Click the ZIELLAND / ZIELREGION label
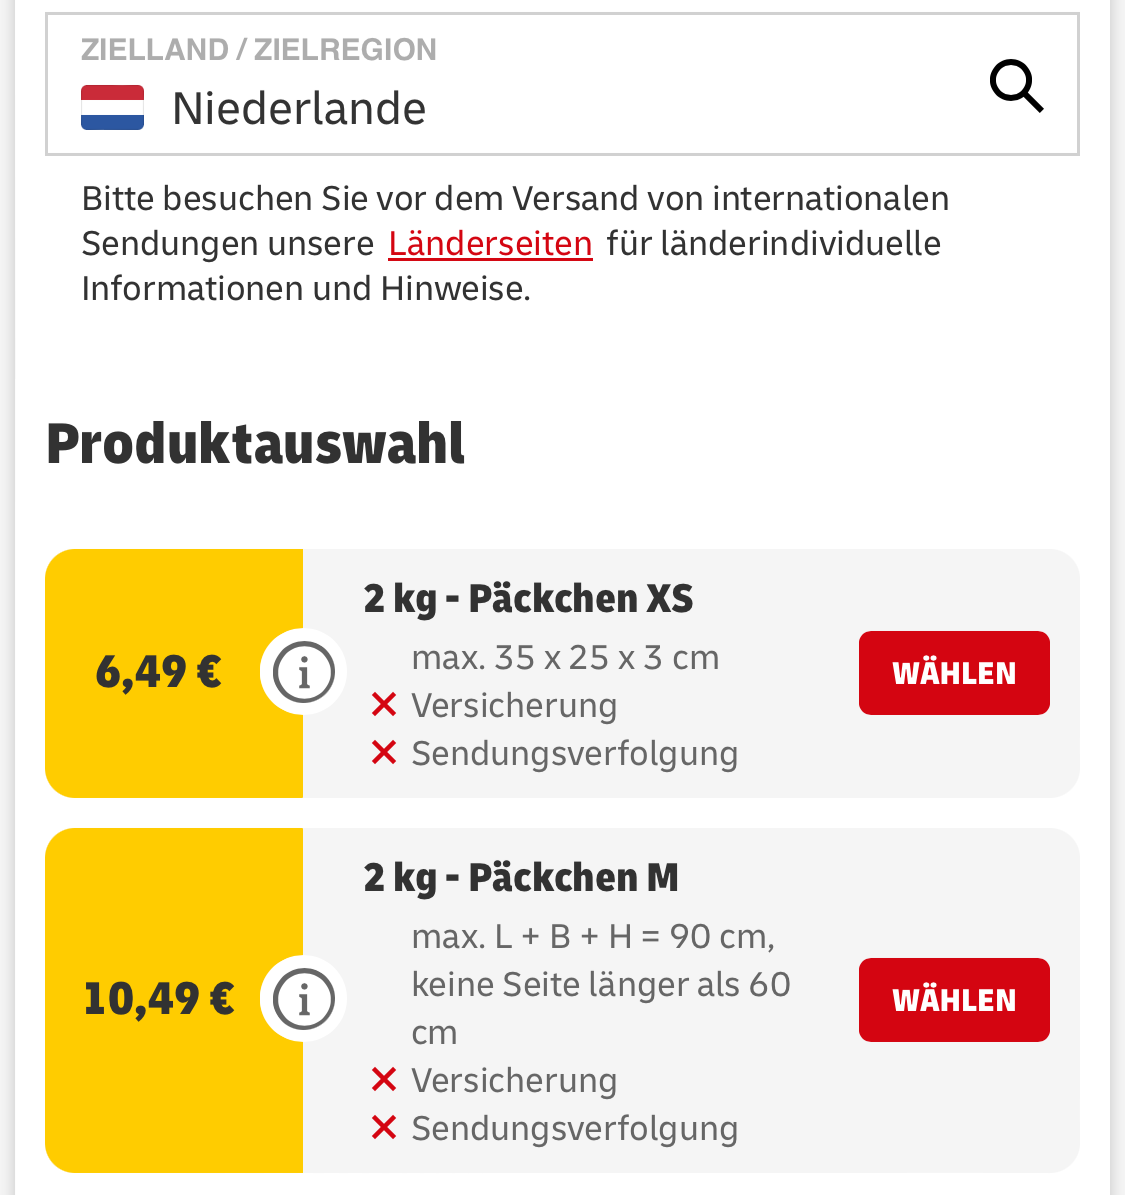The image size is (1125, 1195). [259, 49]
